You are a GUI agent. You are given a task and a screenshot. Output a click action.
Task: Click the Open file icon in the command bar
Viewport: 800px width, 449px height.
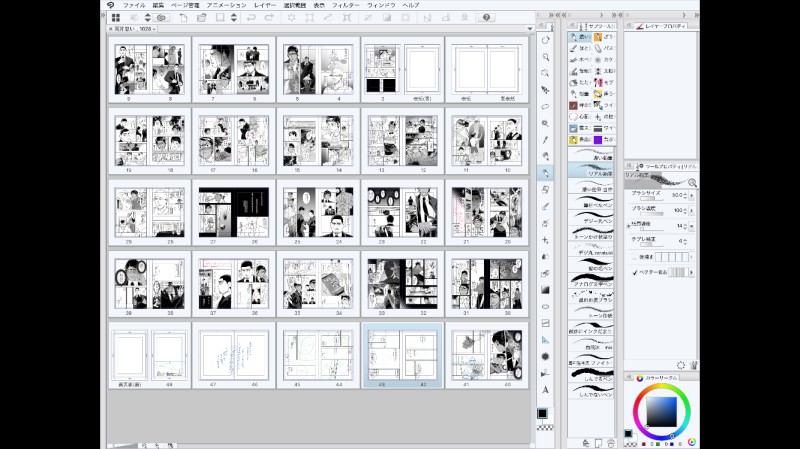(202, 17)
